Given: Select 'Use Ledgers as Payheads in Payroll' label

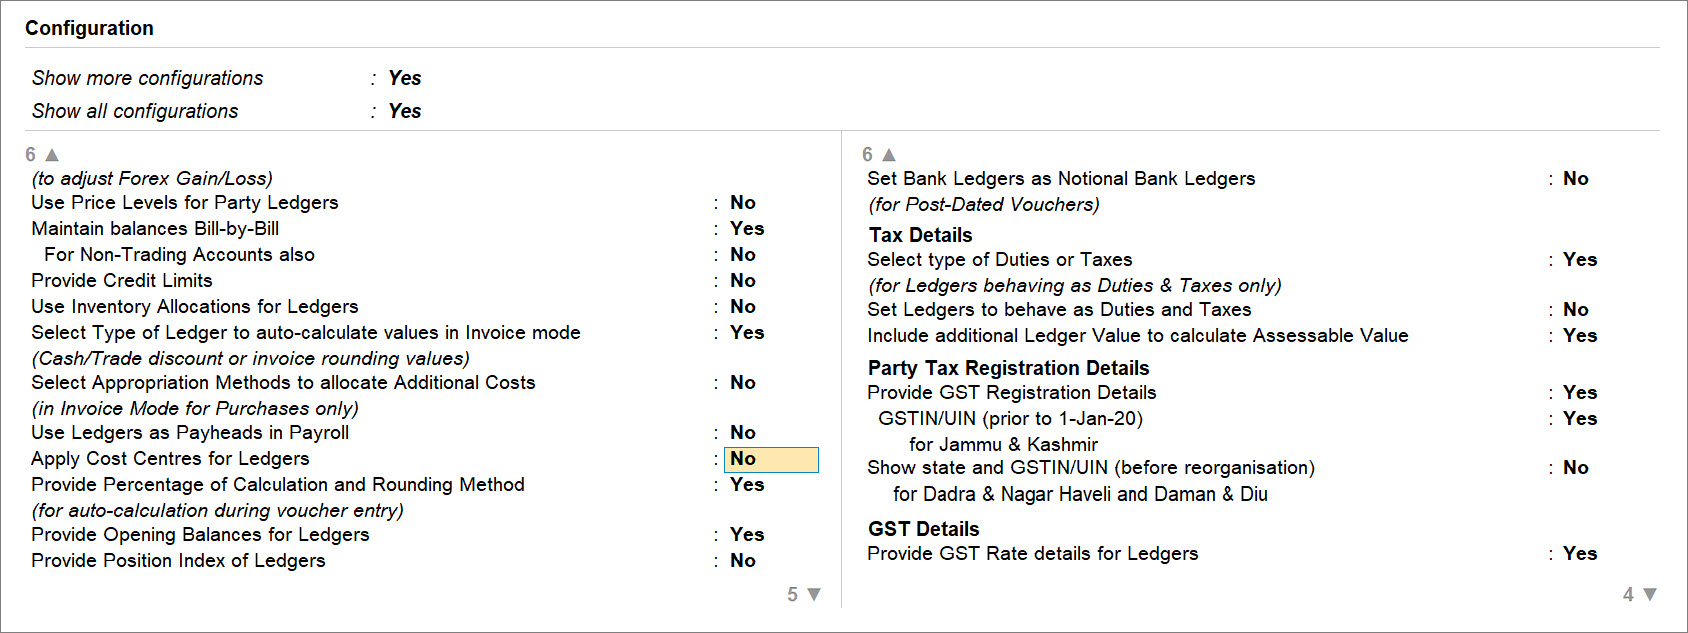Looking at the screenshot, I should (190, 433).
